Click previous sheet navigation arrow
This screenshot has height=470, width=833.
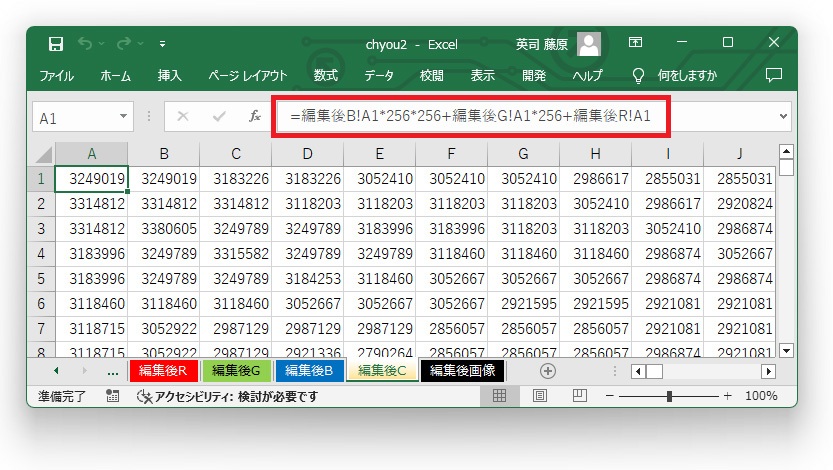(x=56, y=371)
